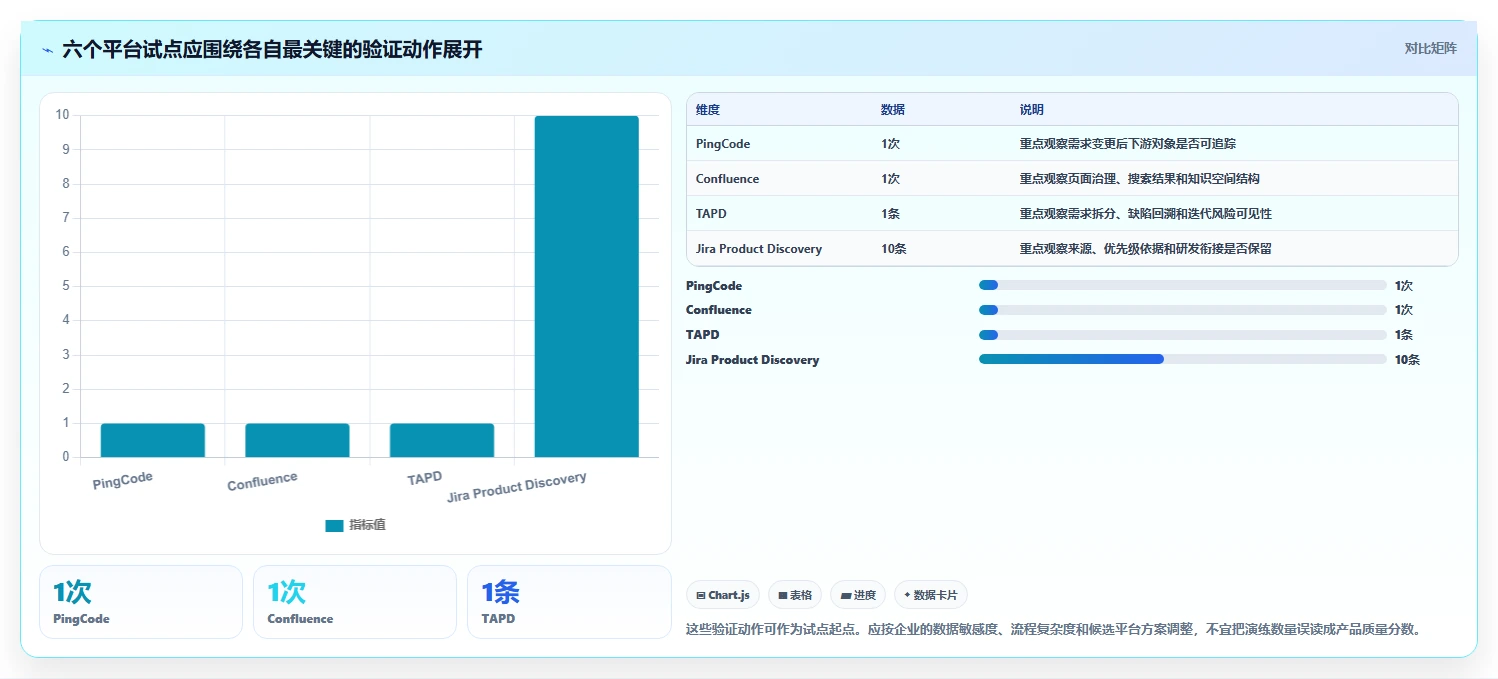Click the TAPD x-axis label
The width and height of the screenshot is (1498, 679).
pyautogui.click(x=425, y=478)
